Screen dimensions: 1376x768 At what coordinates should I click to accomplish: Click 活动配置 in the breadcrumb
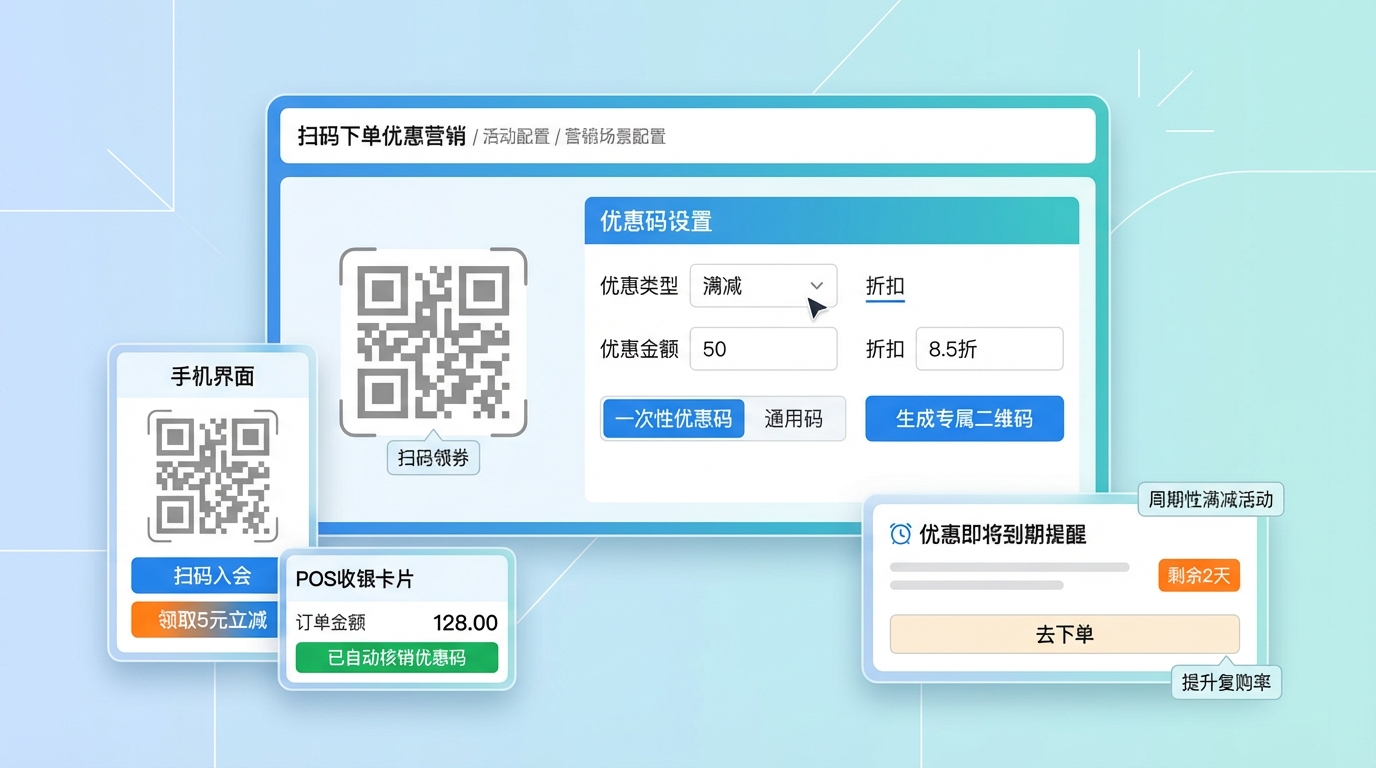click(x=516, y=136)
